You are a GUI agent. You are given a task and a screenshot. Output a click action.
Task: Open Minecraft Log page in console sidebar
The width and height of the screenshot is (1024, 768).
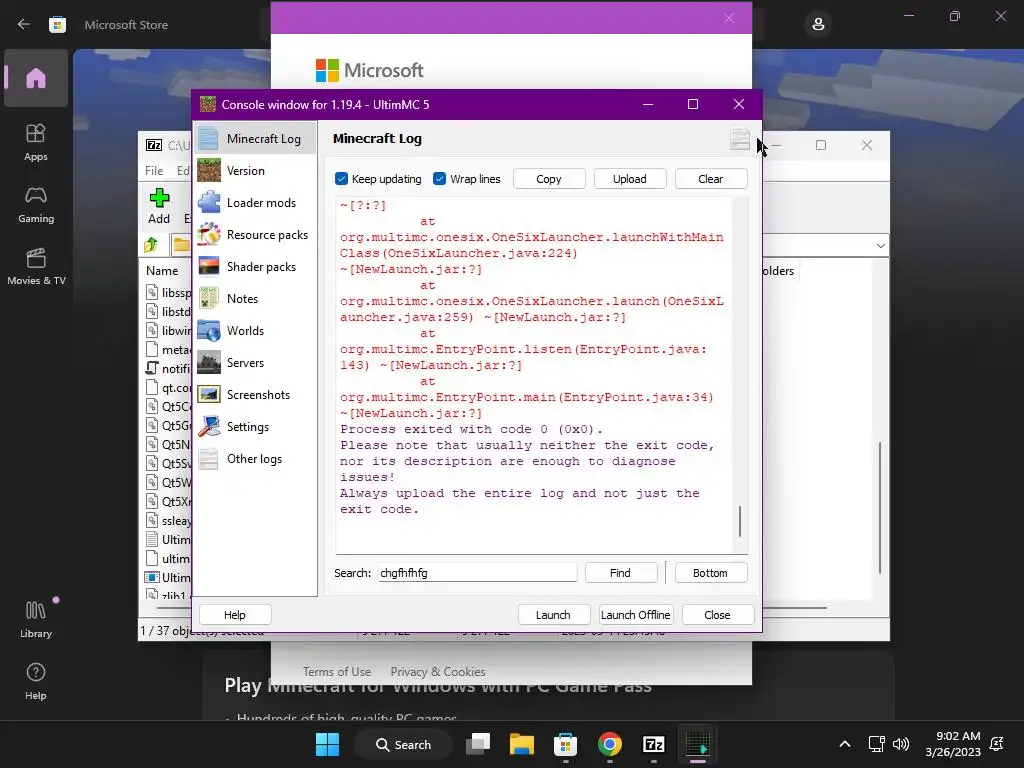point(255,138)
